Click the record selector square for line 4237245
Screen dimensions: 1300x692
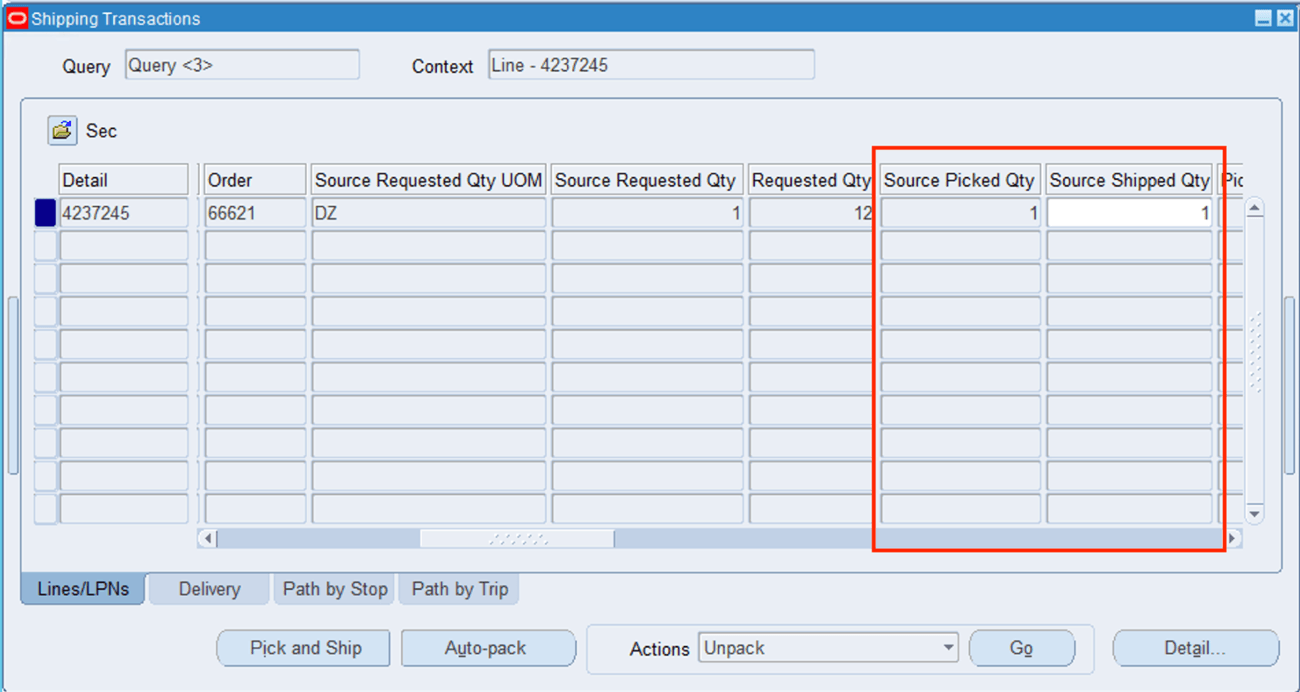coord(43,212)
